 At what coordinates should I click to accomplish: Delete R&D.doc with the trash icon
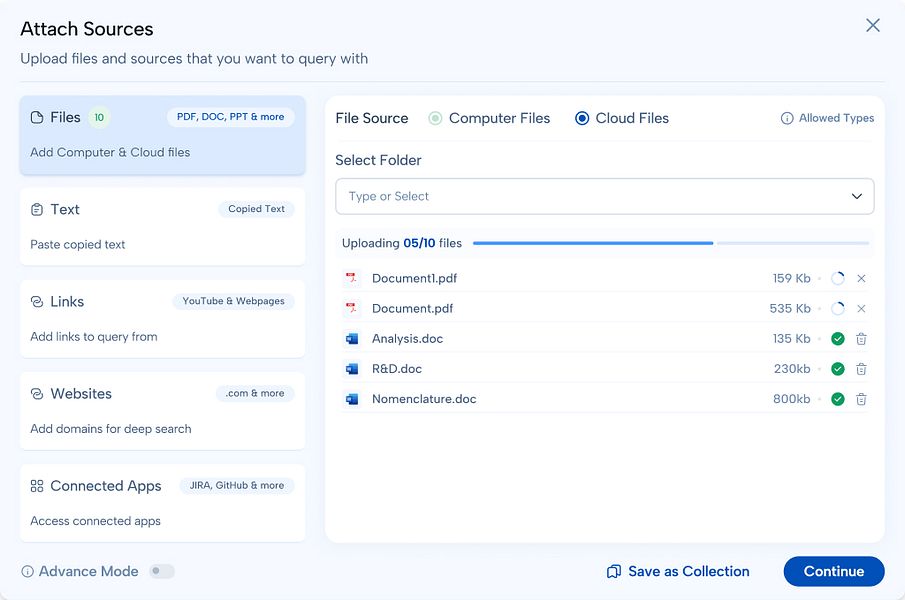point(861,369)
